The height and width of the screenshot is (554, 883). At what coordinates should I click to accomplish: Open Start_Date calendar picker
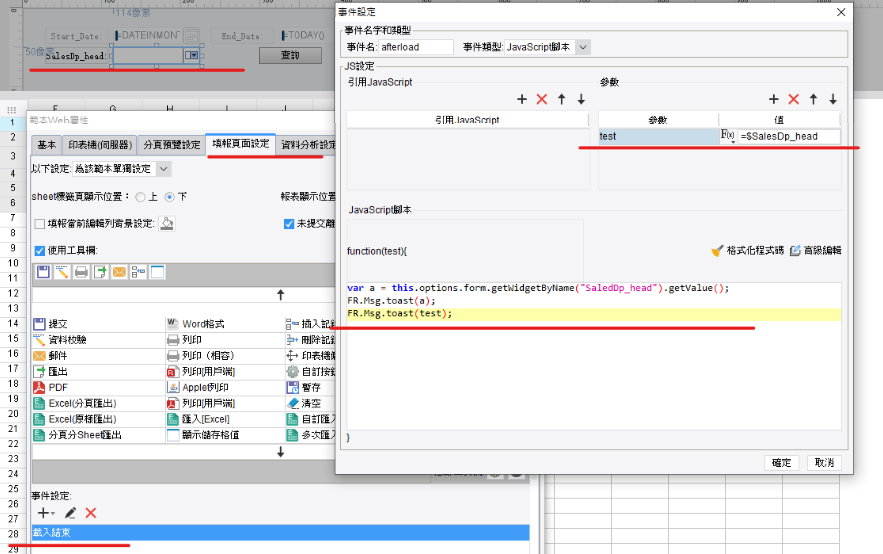point(191,35)
